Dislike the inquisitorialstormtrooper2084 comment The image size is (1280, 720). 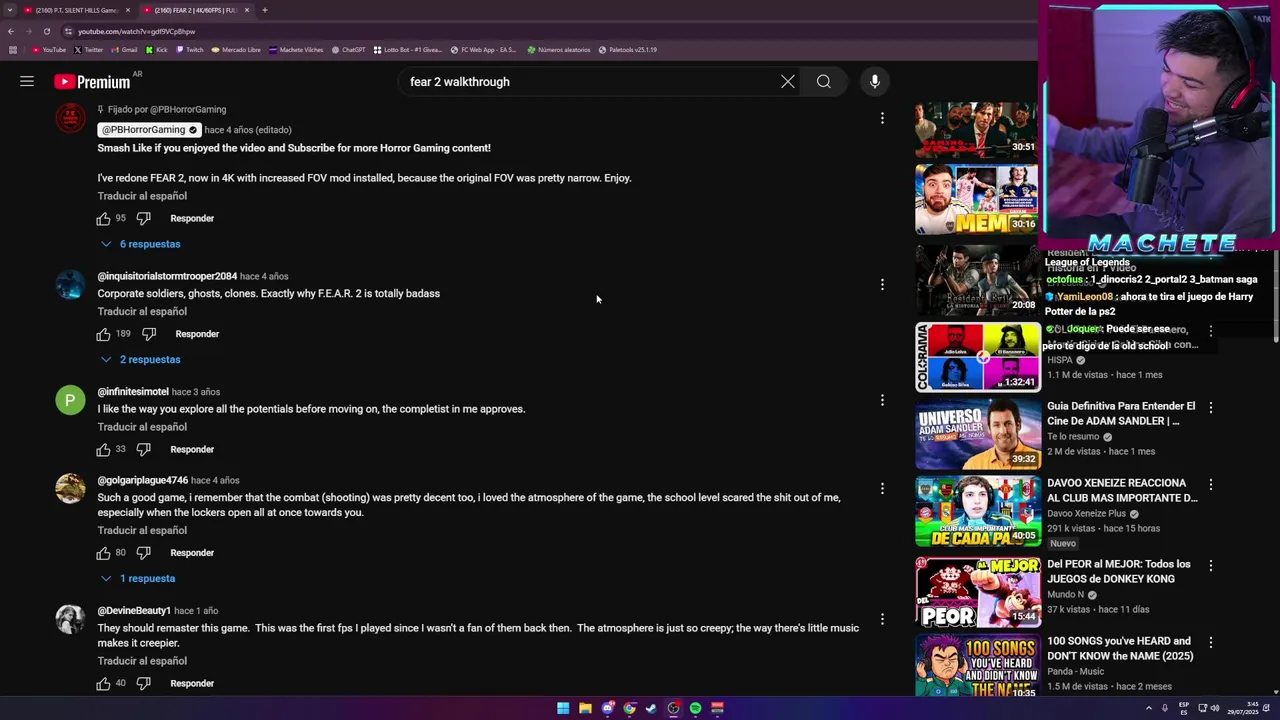click(x=149, y=334)
